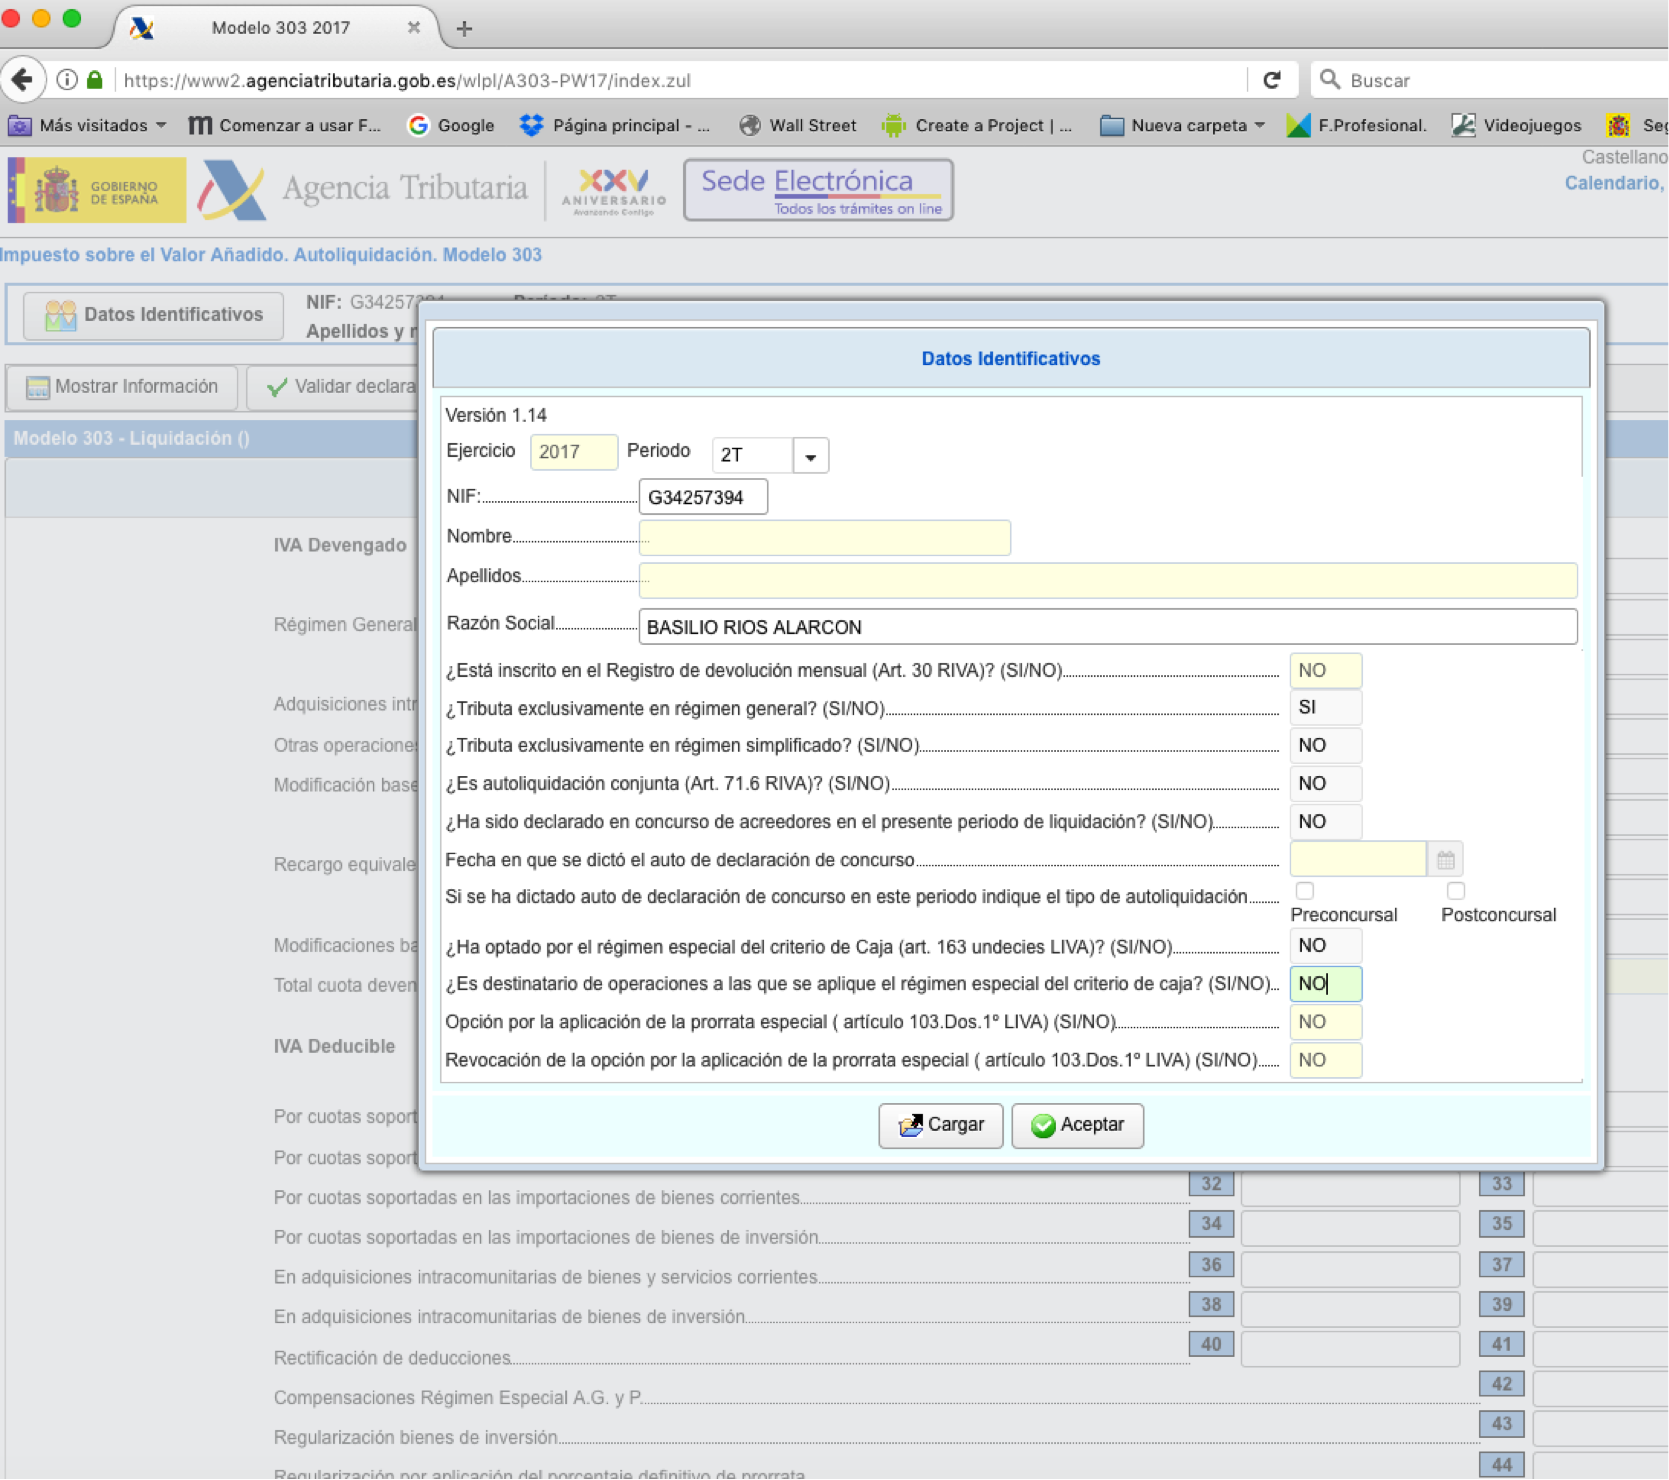Screen dimensions: 1669x1480
Task: Open the F.Profesional. bookmark
Action: click(1356, 125)
